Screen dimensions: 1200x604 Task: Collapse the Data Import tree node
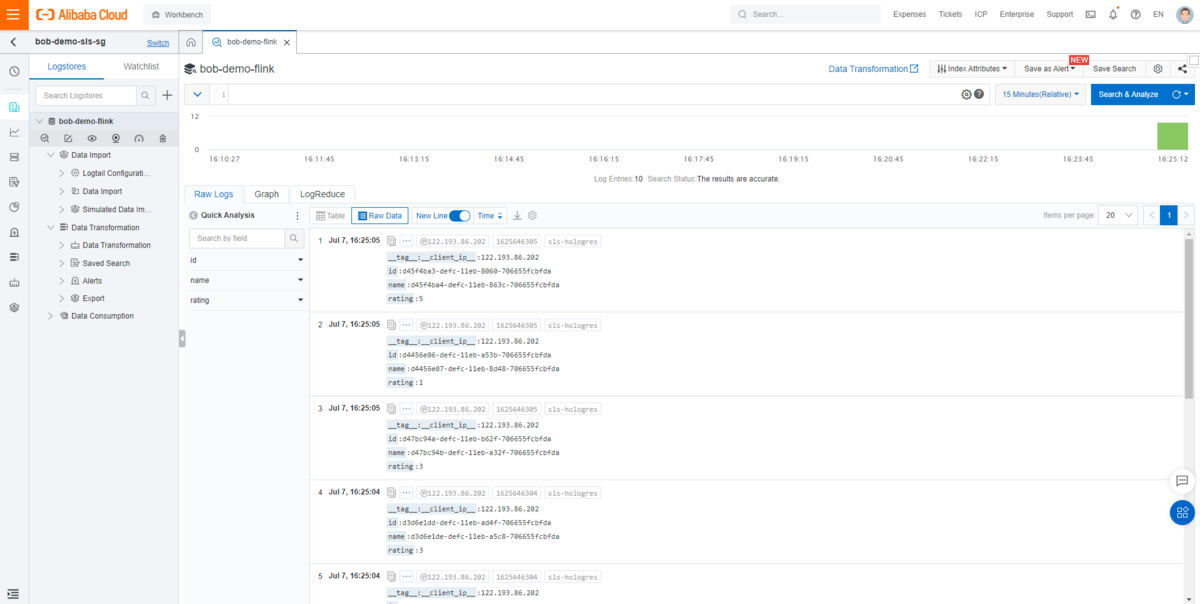click(52, 155)
